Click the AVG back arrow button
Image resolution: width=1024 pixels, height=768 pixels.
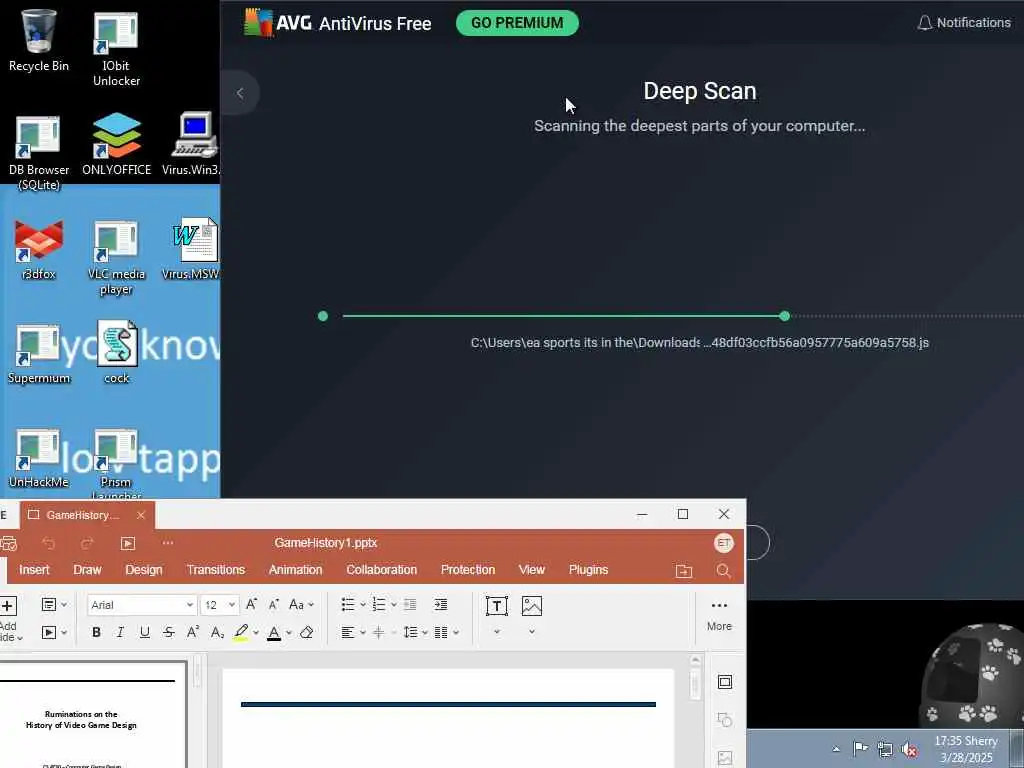240,93
